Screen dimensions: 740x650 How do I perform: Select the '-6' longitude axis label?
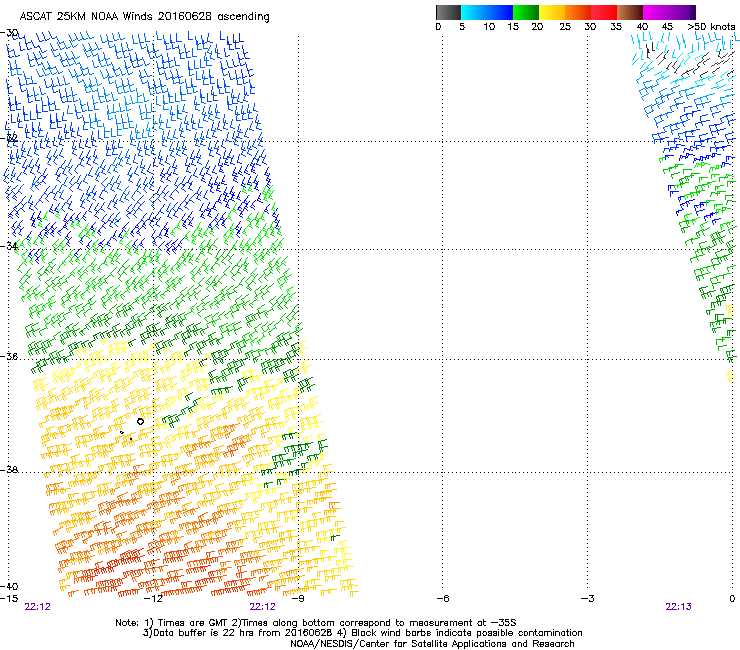click(x=442, y=599)
